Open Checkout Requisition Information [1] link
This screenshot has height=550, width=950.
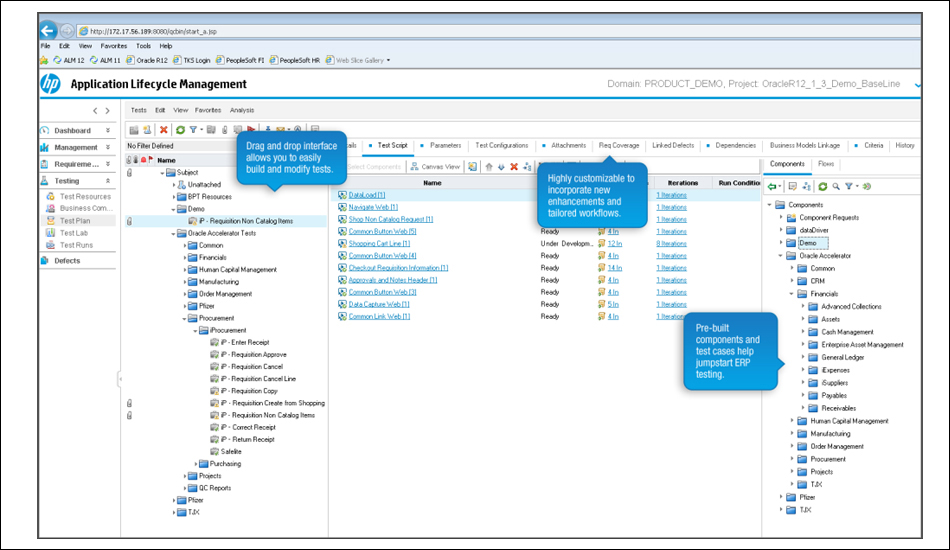398,268
